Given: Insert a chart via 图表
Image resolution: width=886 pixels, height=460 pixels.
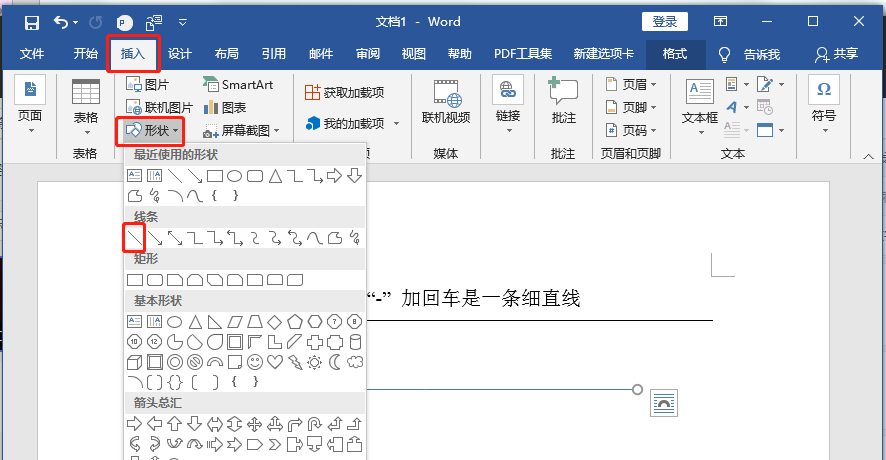Looking at the screenshot, I should (225, 107).
